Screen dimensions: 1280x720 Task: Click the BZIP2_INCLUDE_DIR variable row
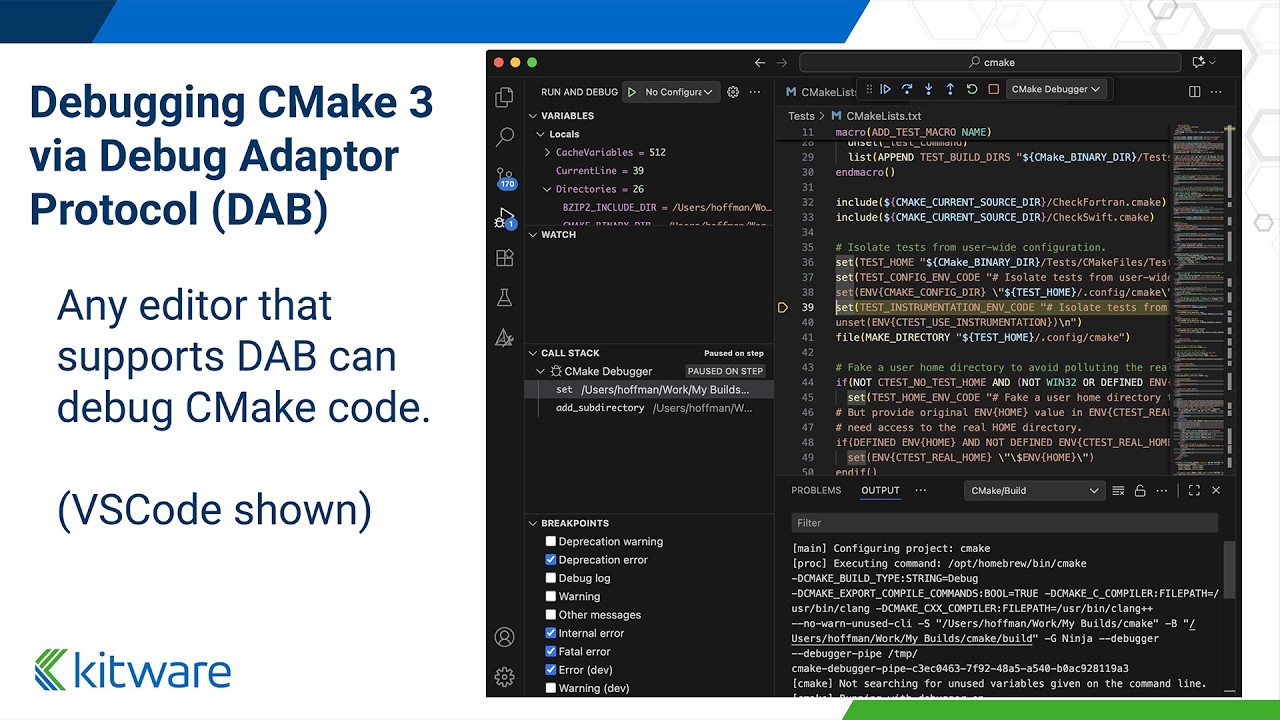click(650, 207)
